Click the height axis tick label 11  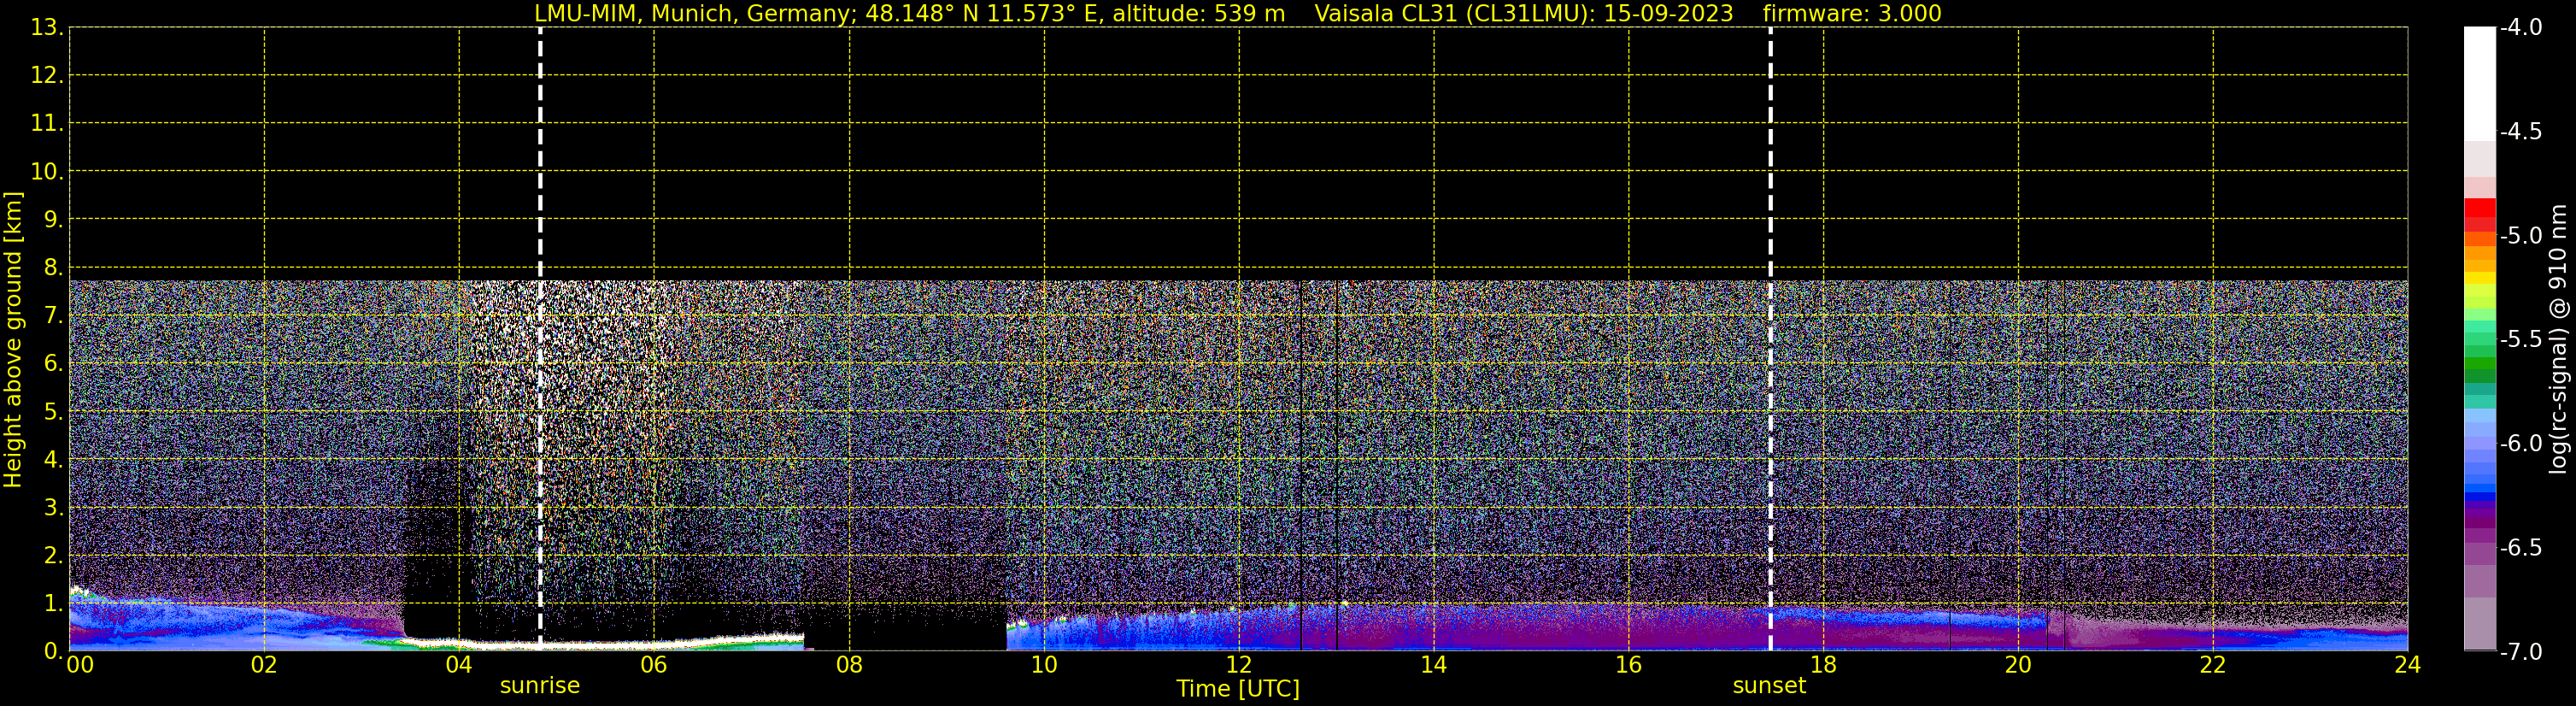46,124
